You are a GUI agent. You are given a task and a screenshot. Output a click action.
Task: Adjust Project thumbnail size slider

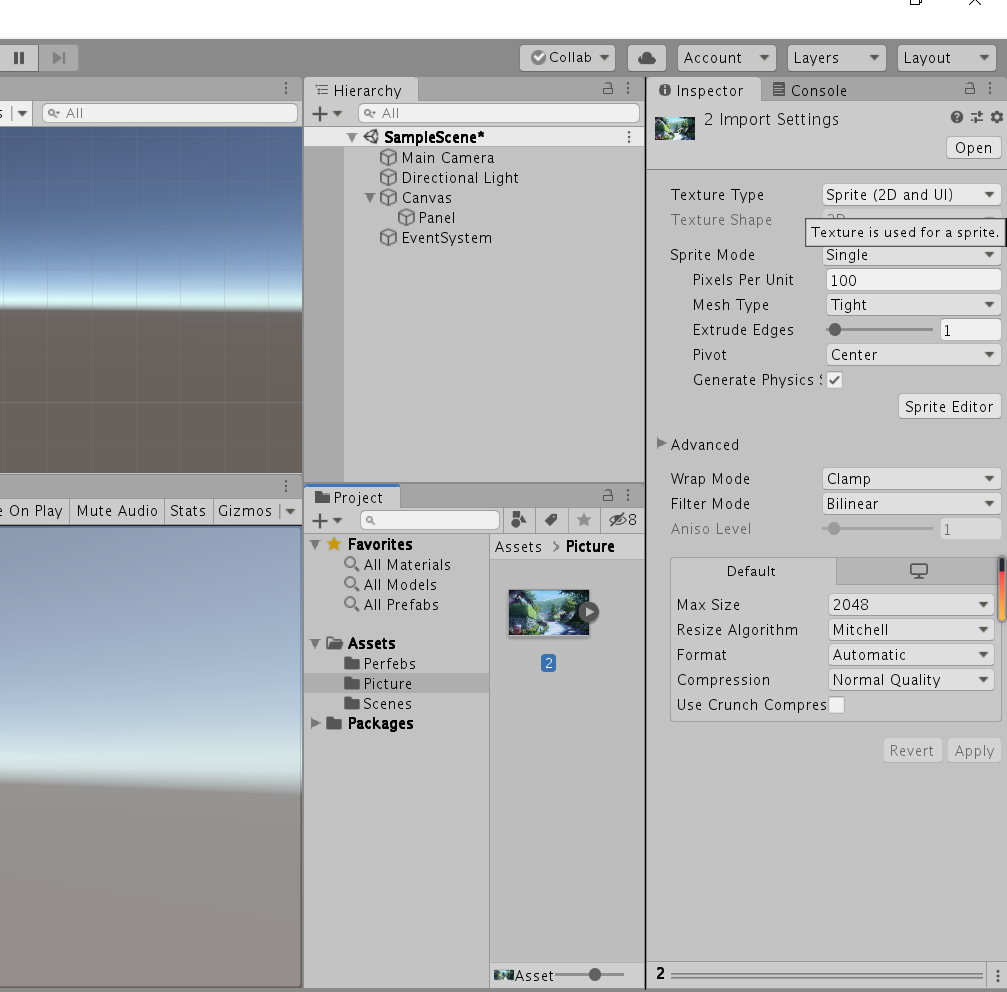click(595, 975)
